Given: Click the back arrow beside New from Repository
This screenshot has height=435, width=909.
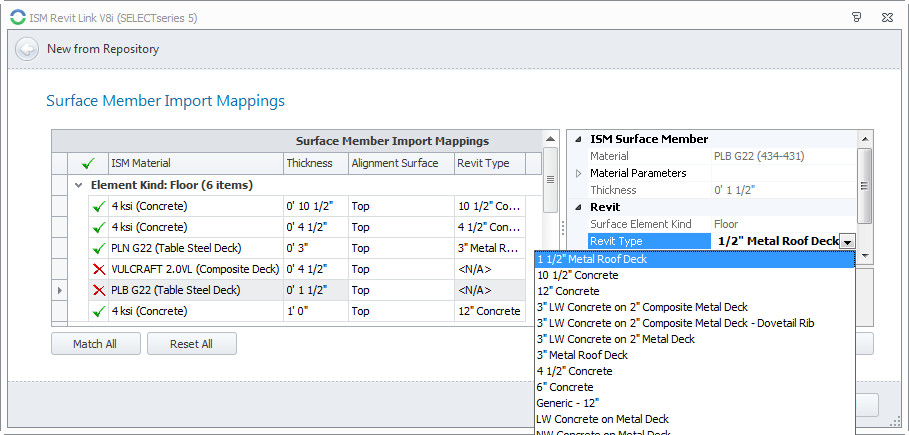Looking at the screenshot, I should point(27,49).
